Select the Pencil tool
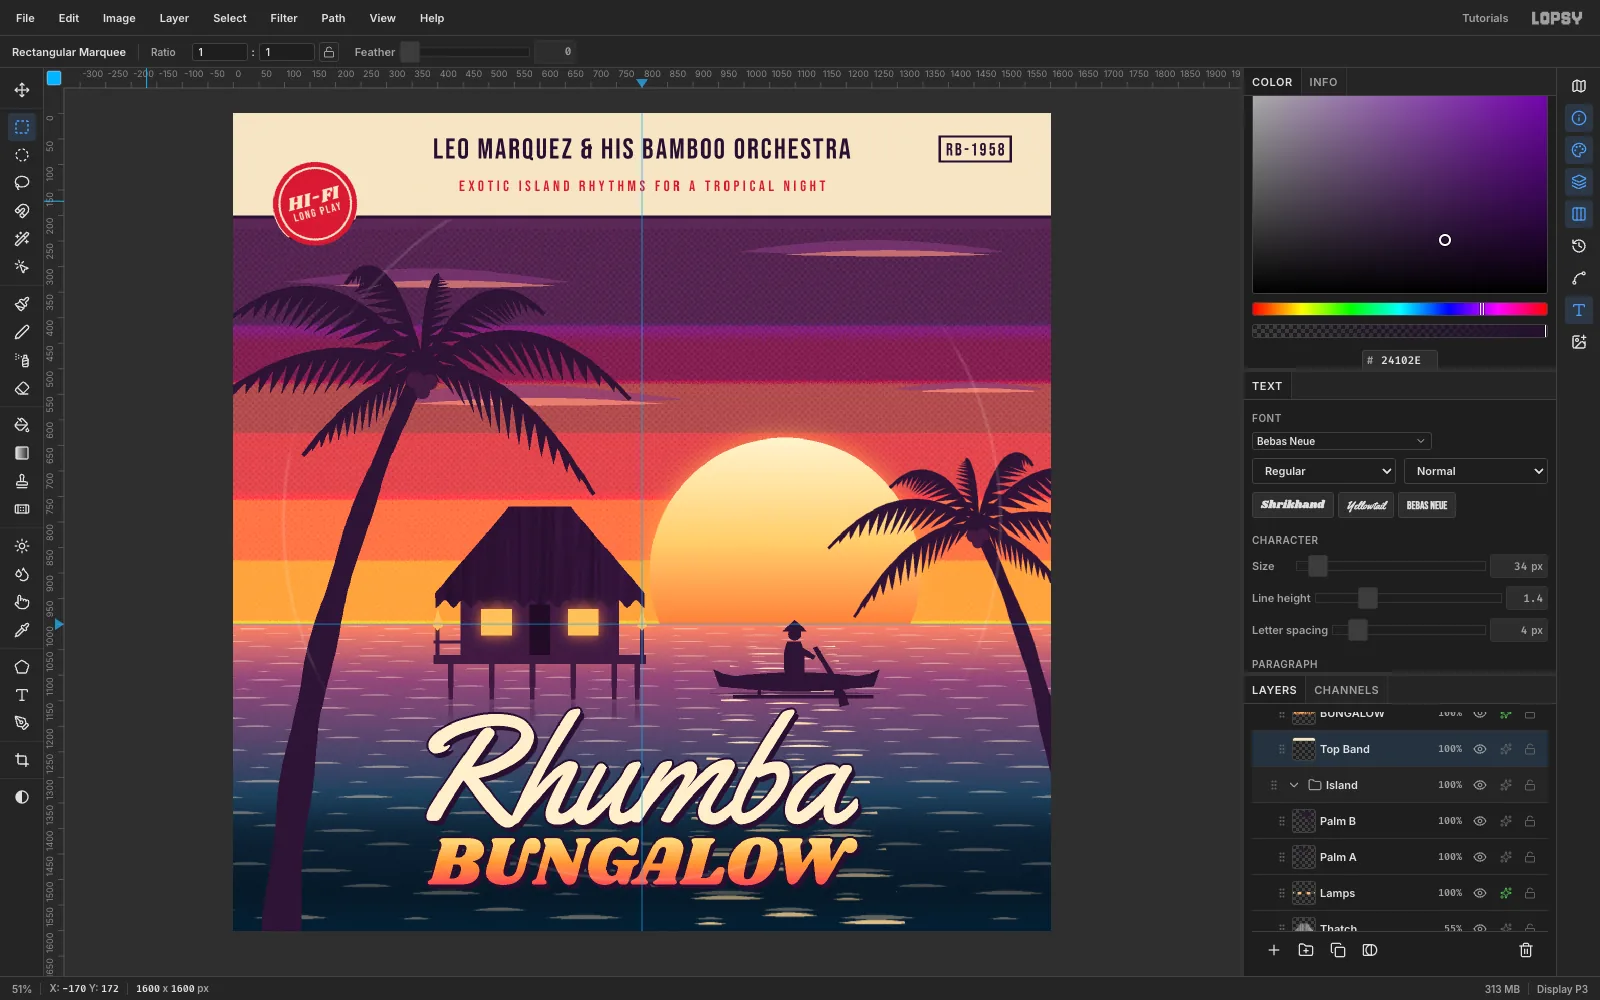This screenshot has width=1600, height=1000. coord(22,332)
